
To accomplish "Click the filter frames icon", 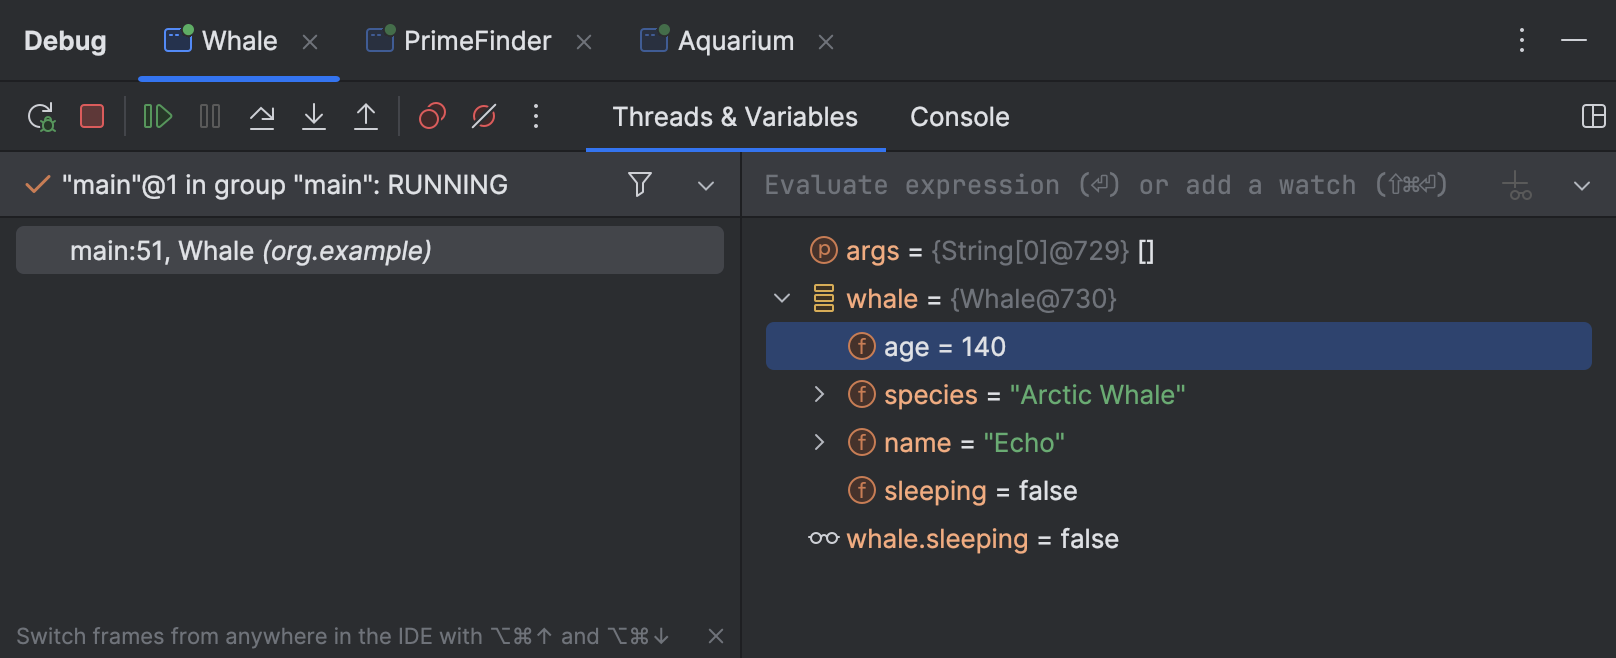I will [x=640, y=184].
